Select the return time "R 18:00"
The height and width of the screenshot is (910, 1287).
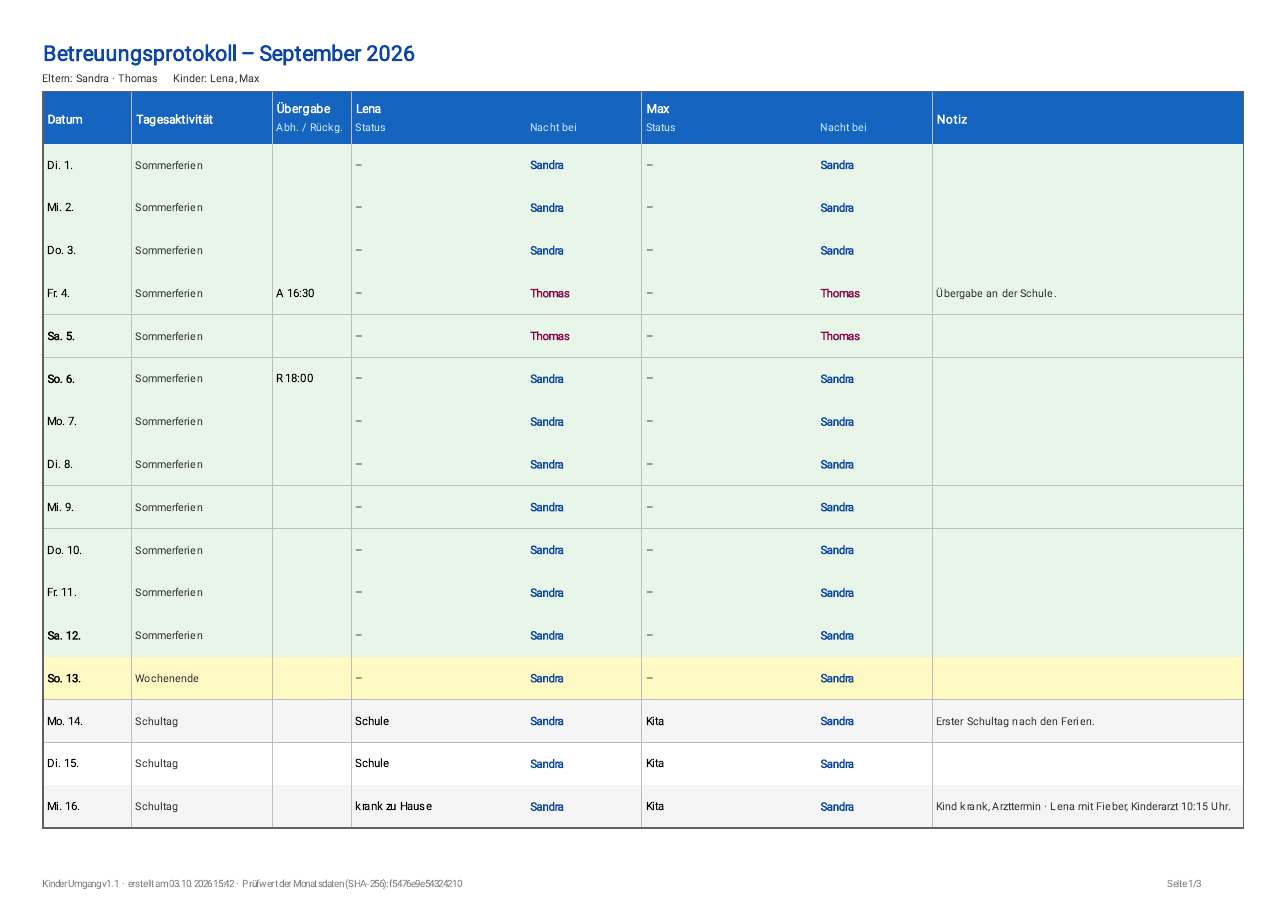click(x=295, y=379)
